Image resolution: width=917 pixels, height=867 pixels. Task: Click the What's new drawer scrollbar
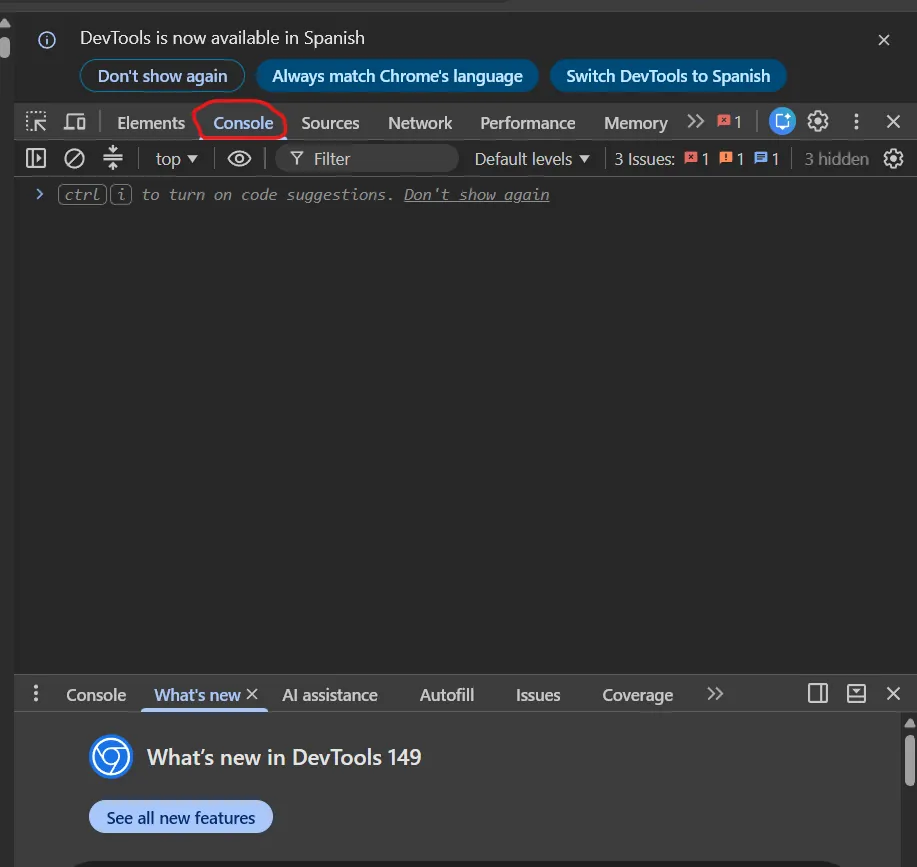pos(909,760)
